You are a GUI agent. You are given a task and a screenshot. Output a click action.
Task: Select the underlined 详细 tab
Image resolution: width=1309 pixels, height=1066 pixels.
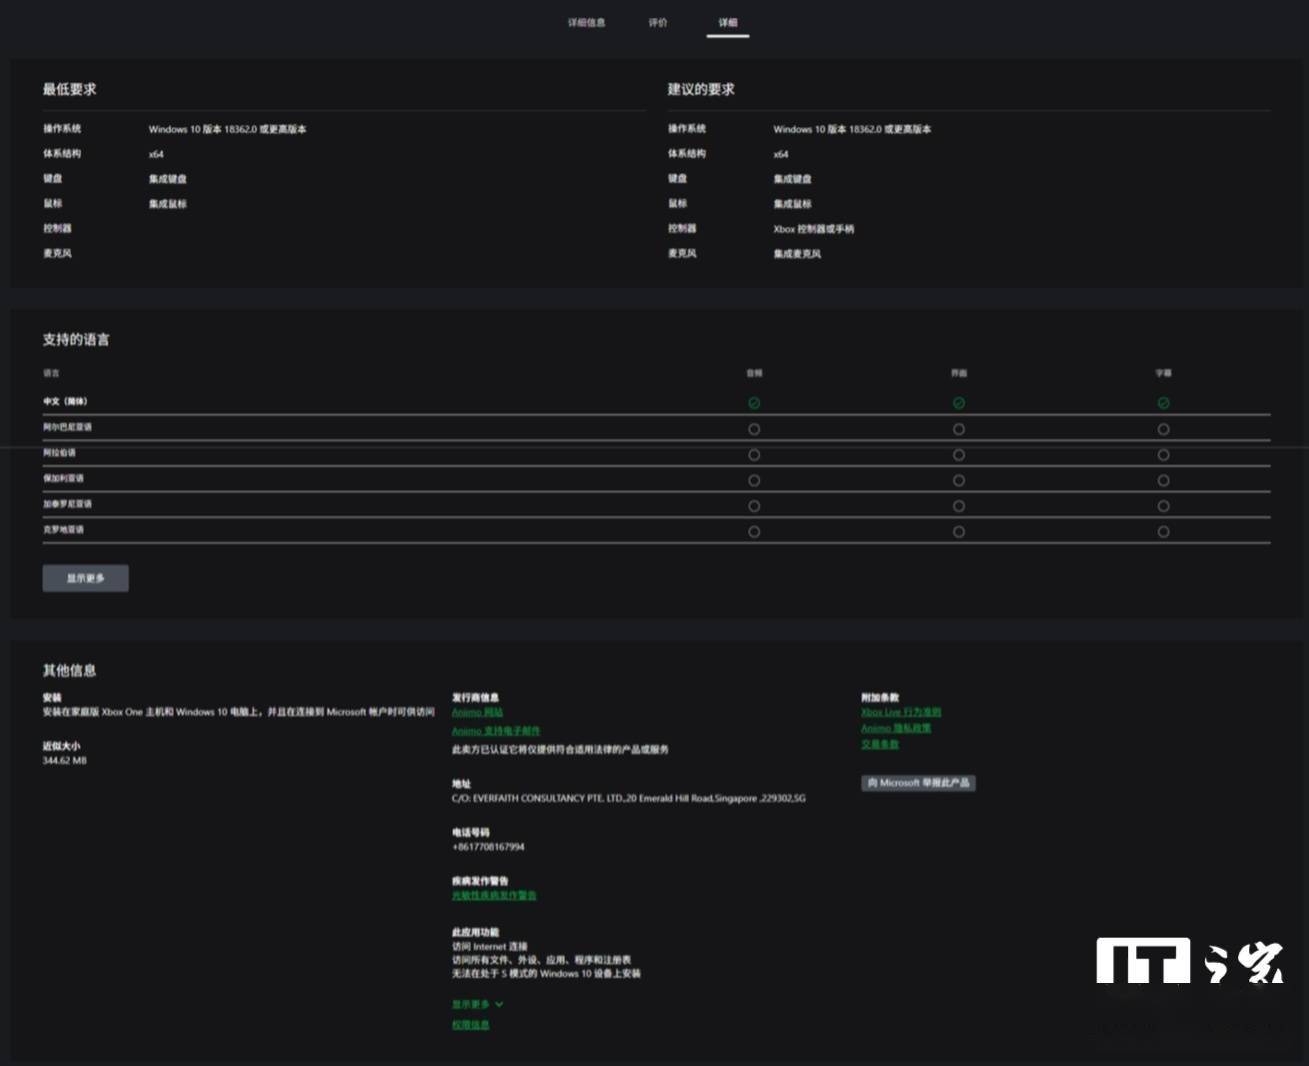click(x=727, y=23)
